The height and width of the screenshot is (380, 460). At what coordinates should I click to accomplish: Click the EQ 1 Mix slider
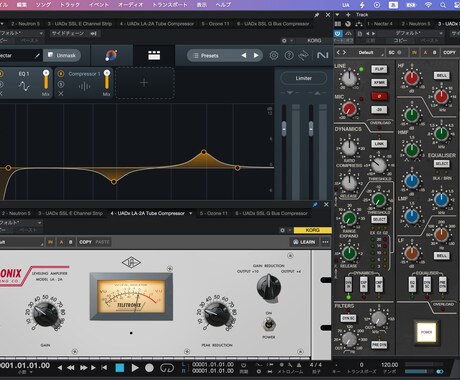coord(46,80)
